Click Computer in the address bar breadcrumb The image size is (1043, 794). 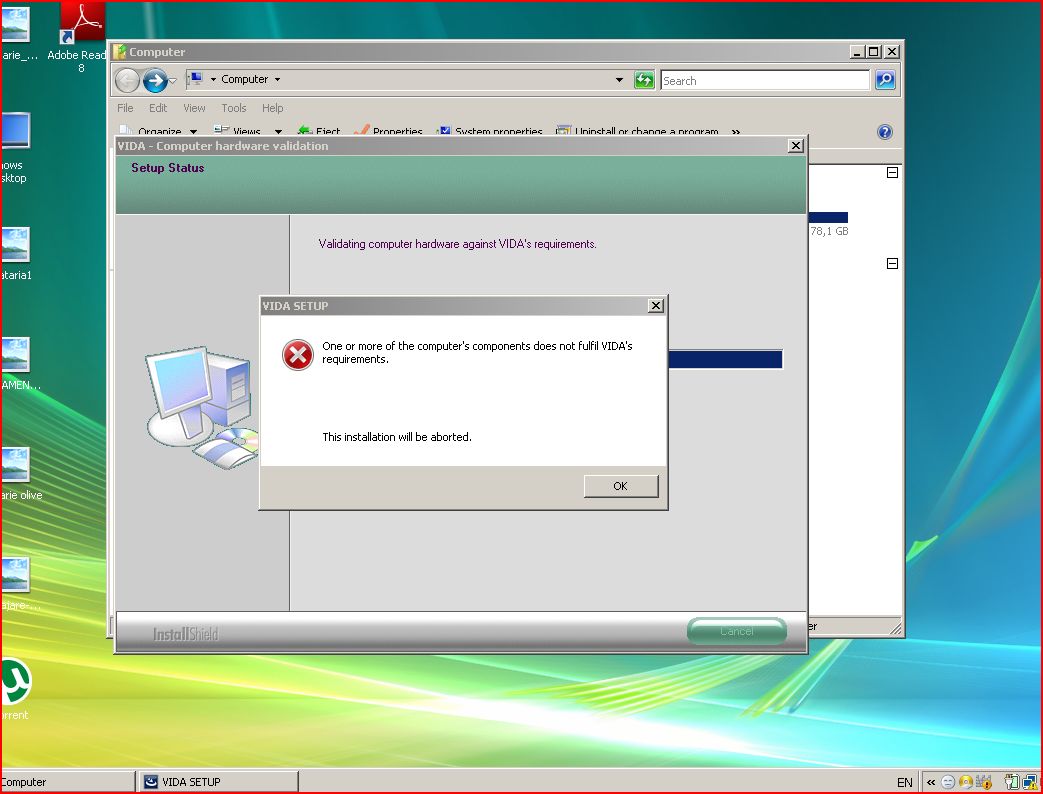(x=244, y=79)
